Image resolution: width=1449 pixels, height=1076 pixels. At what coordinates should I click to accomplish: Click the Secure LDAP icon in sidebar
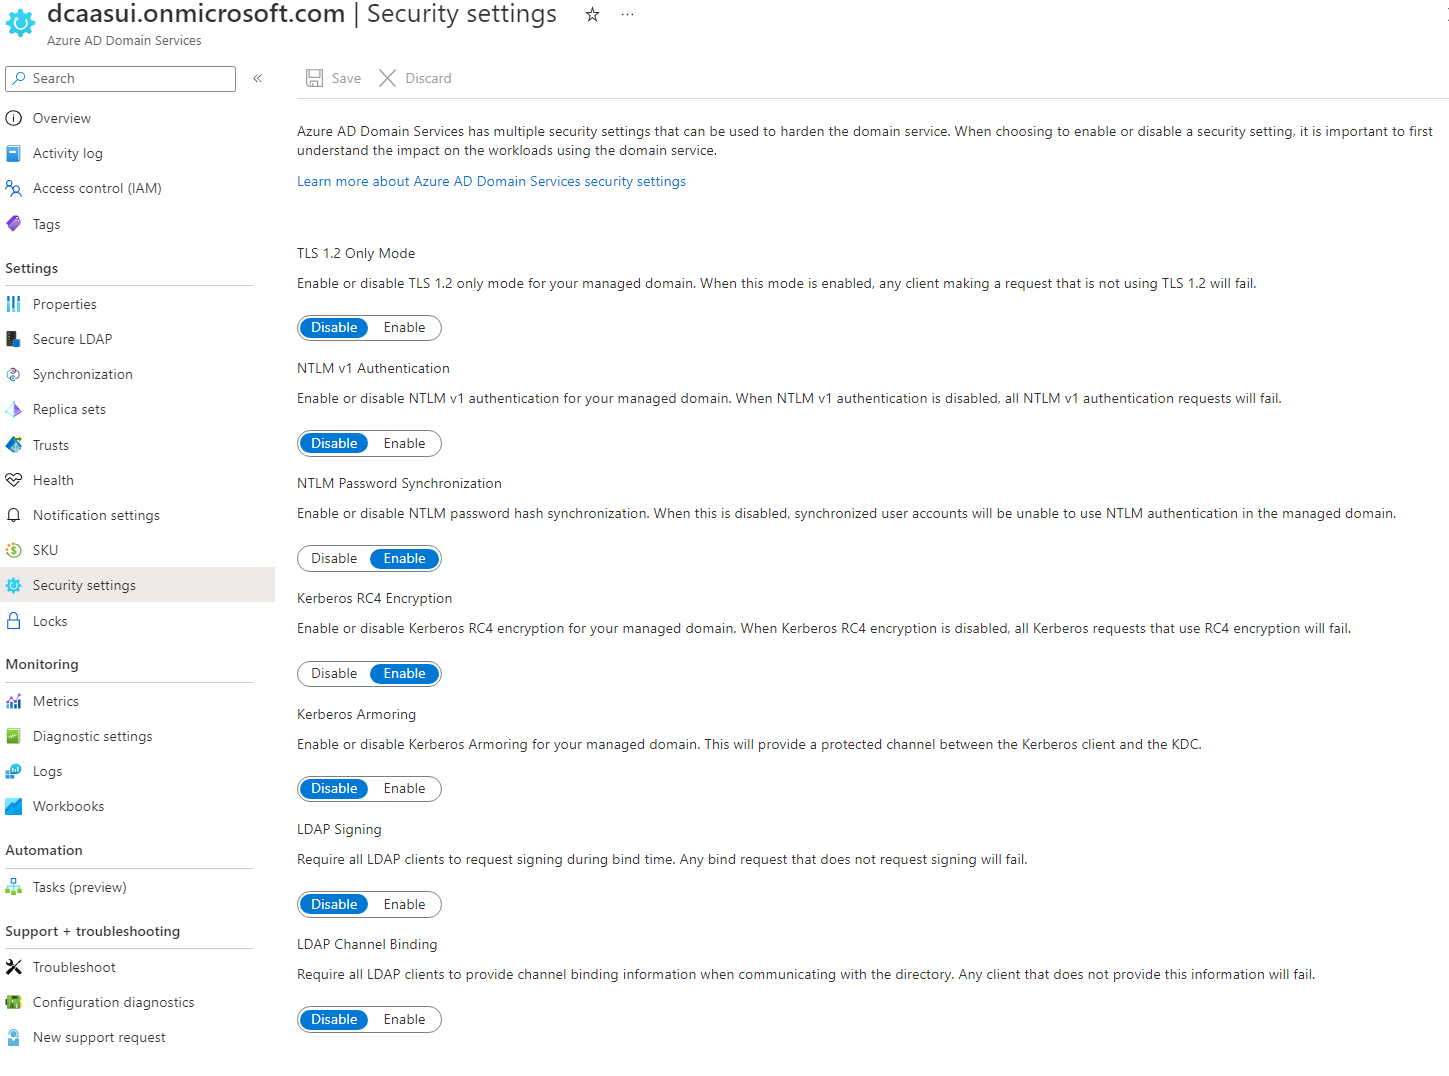14,339
